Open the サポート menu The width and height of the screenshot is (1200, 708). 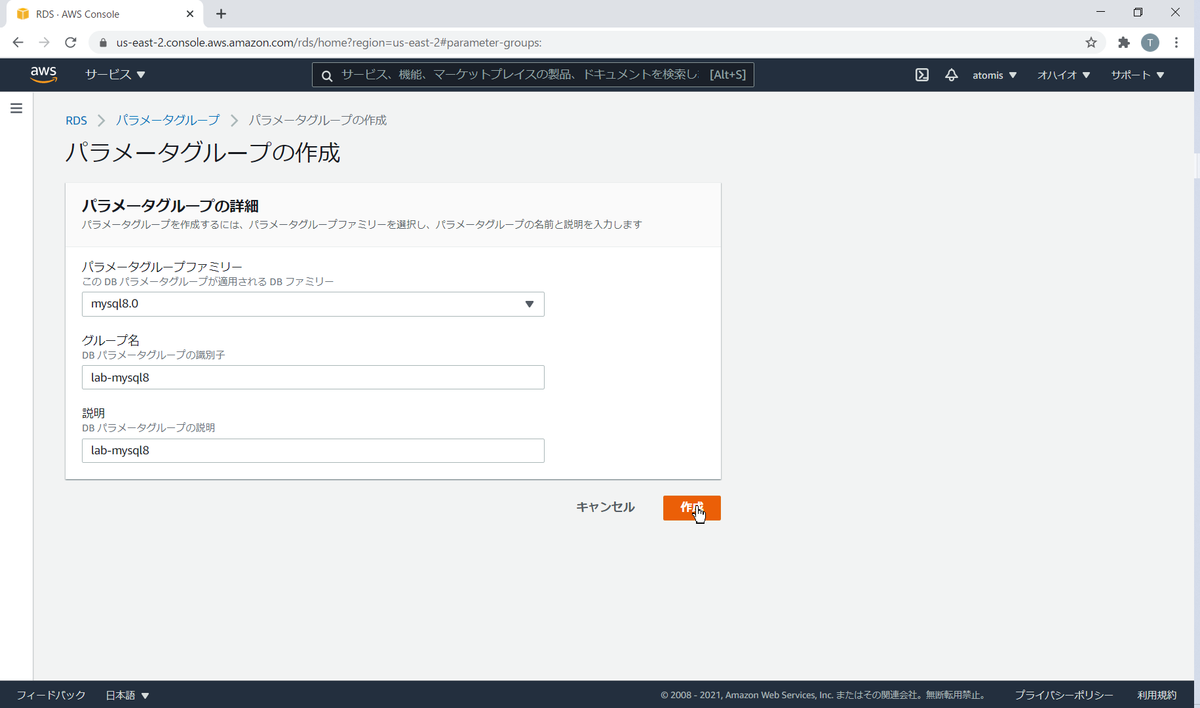(1137, 74)
